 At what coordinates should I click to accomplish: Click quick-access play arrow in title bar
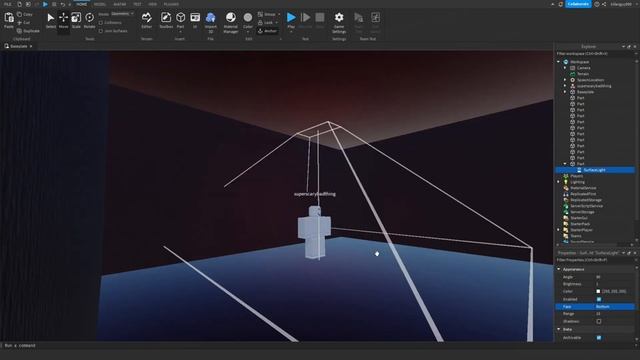click(45, 4)
